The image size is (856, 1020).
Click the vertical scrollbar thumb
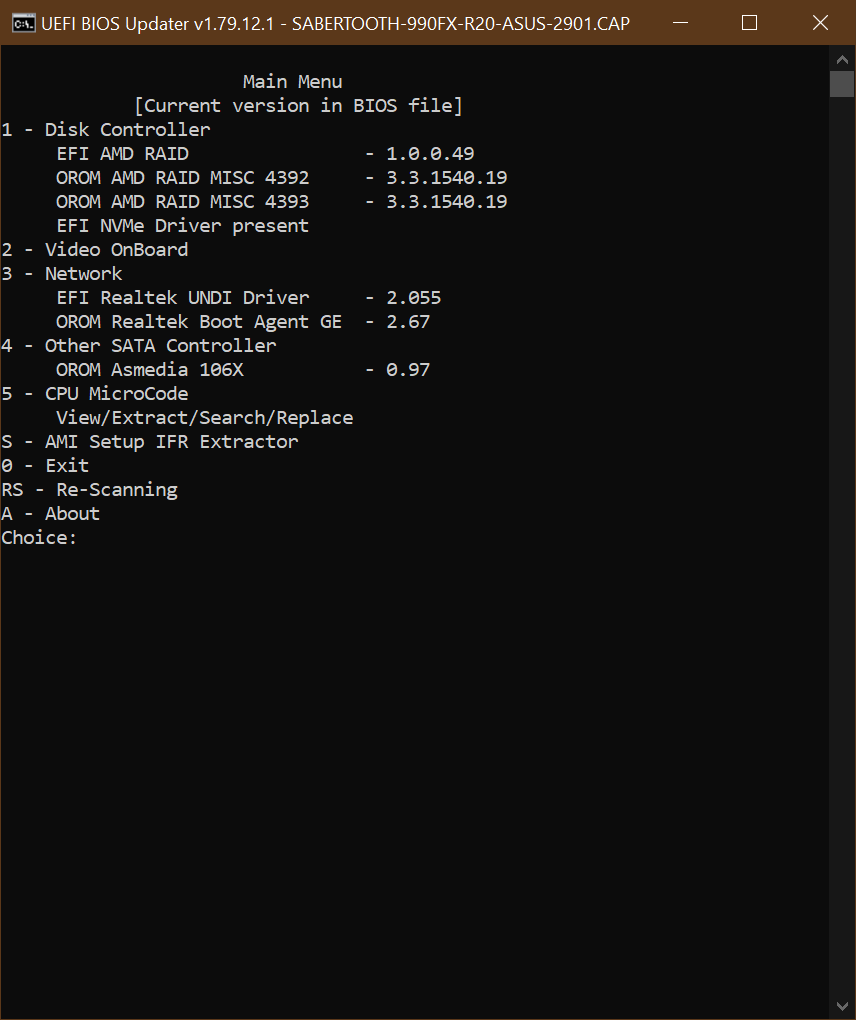click(x=842, y=84)
